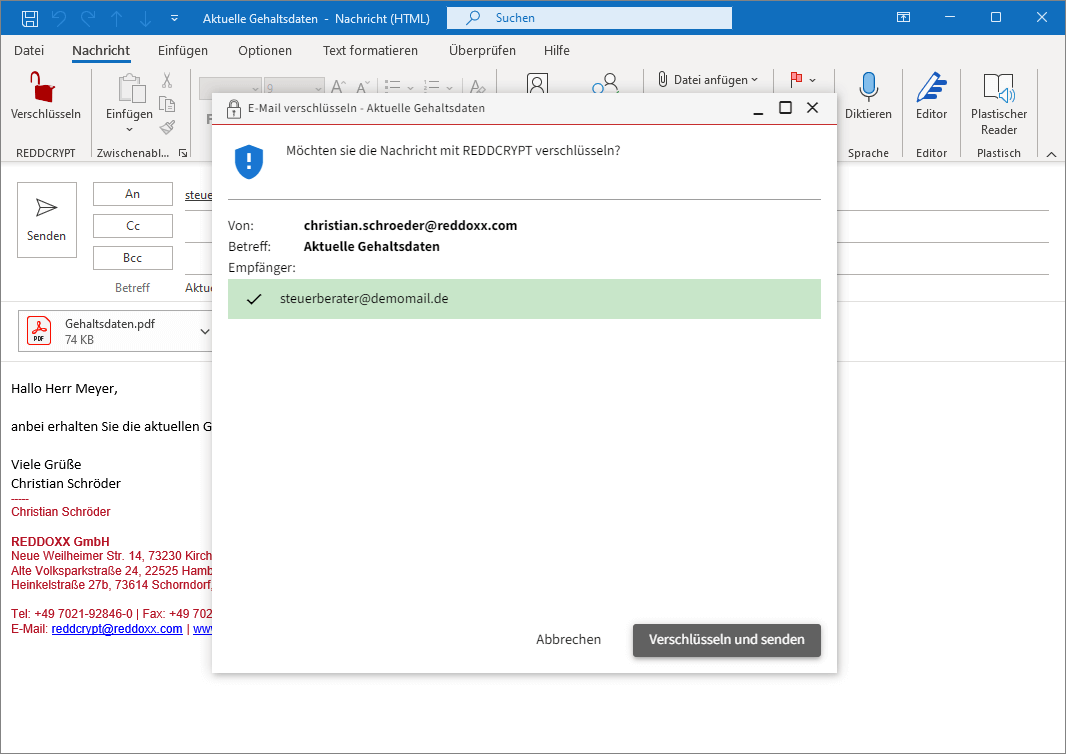1066x754 pixels.
Task: Select recipient steuerberater@demomail.de row
Action: point(524,298)
